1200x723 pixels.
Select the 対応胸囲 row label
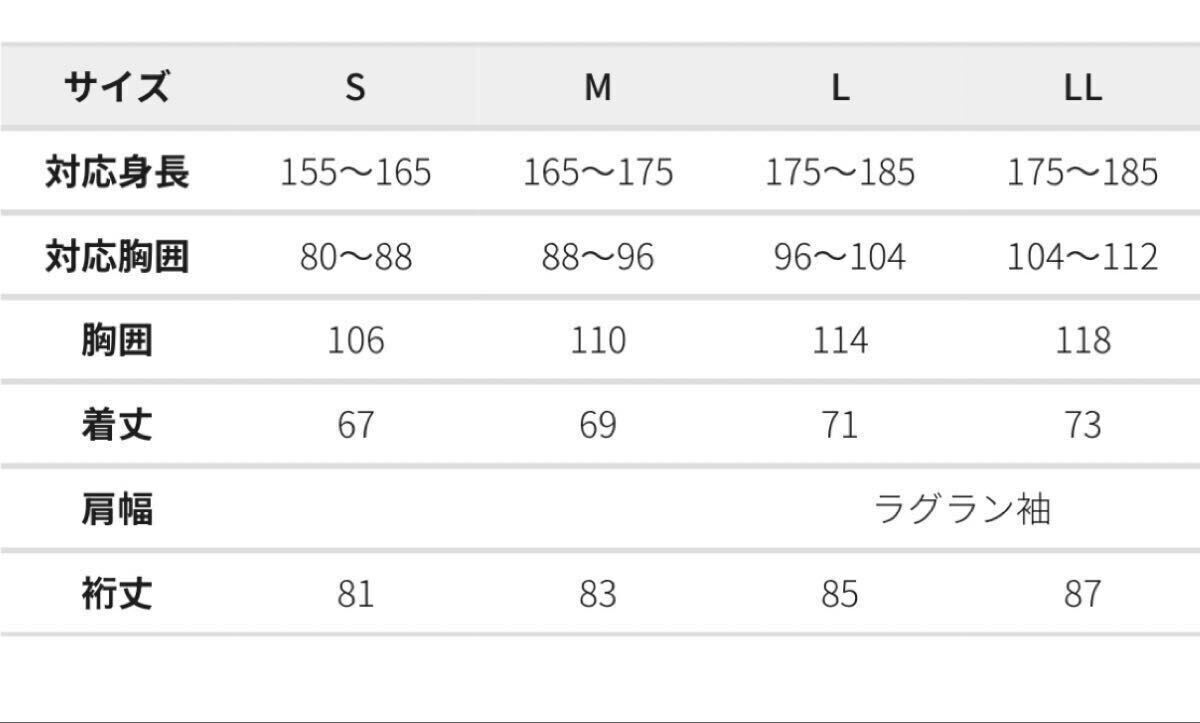(x=117, y=257)
